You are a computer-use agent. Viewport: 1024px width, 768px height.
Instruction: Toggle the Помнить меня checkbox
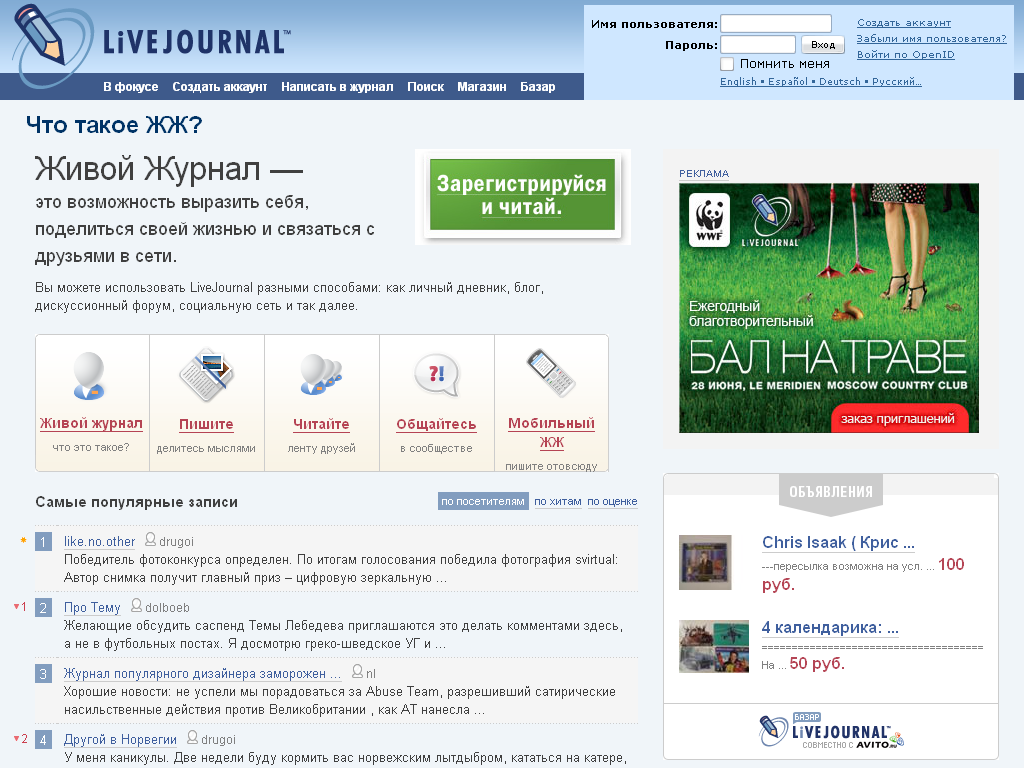coord(727,64)
